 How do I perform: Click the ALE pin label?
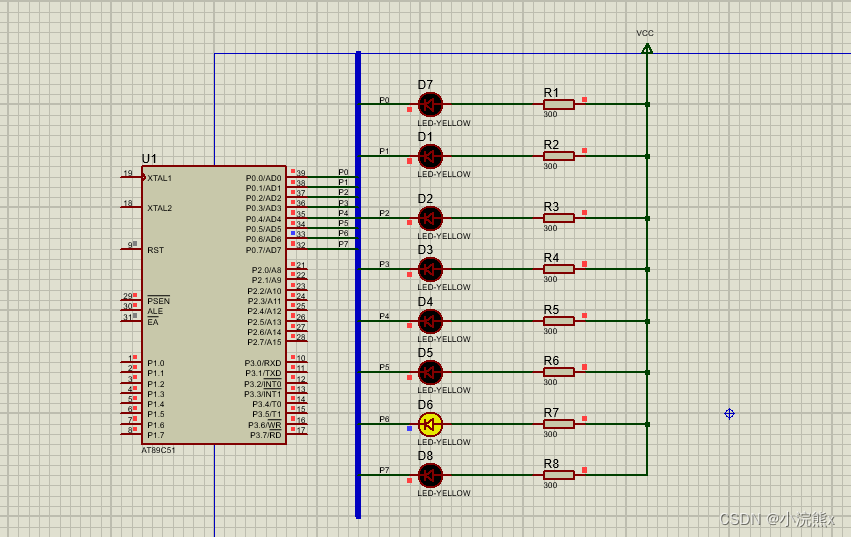point(155,311)
